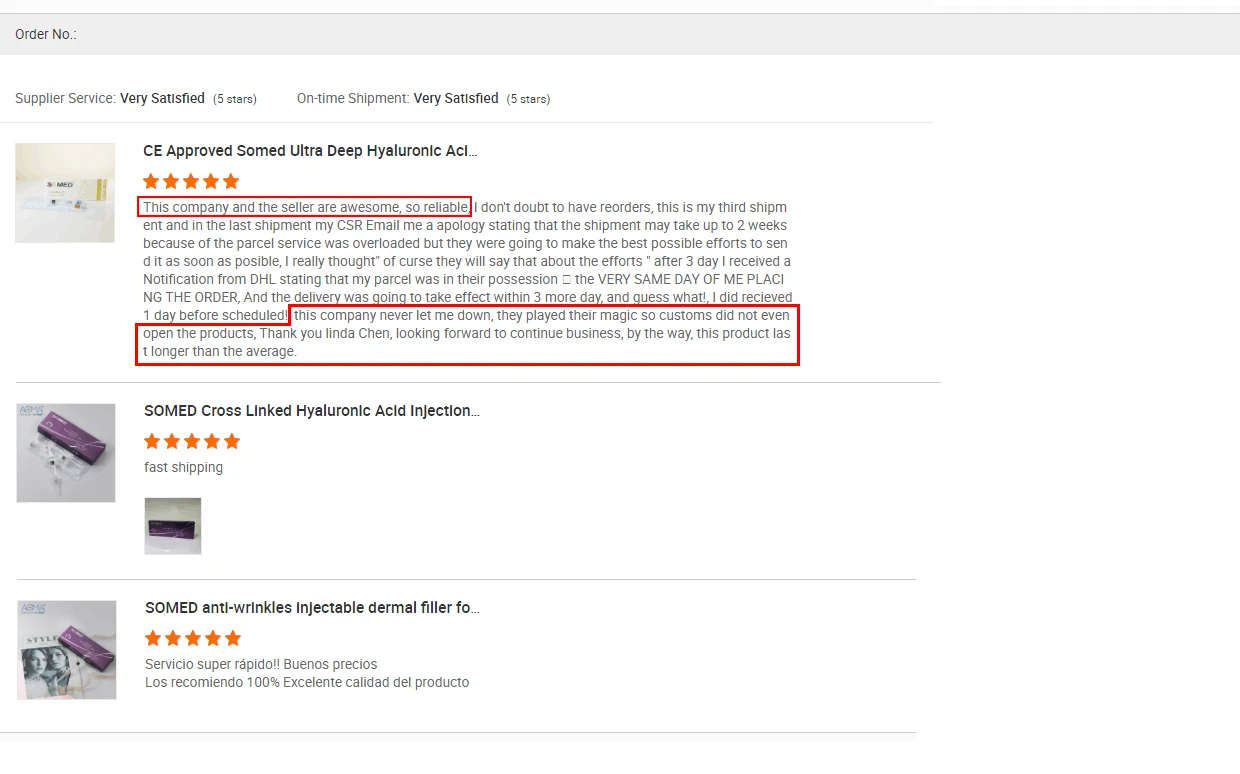The image size is (1240, 774).
Task: View the CE Approved Somed product thumbnail
Action: point(65,193)
